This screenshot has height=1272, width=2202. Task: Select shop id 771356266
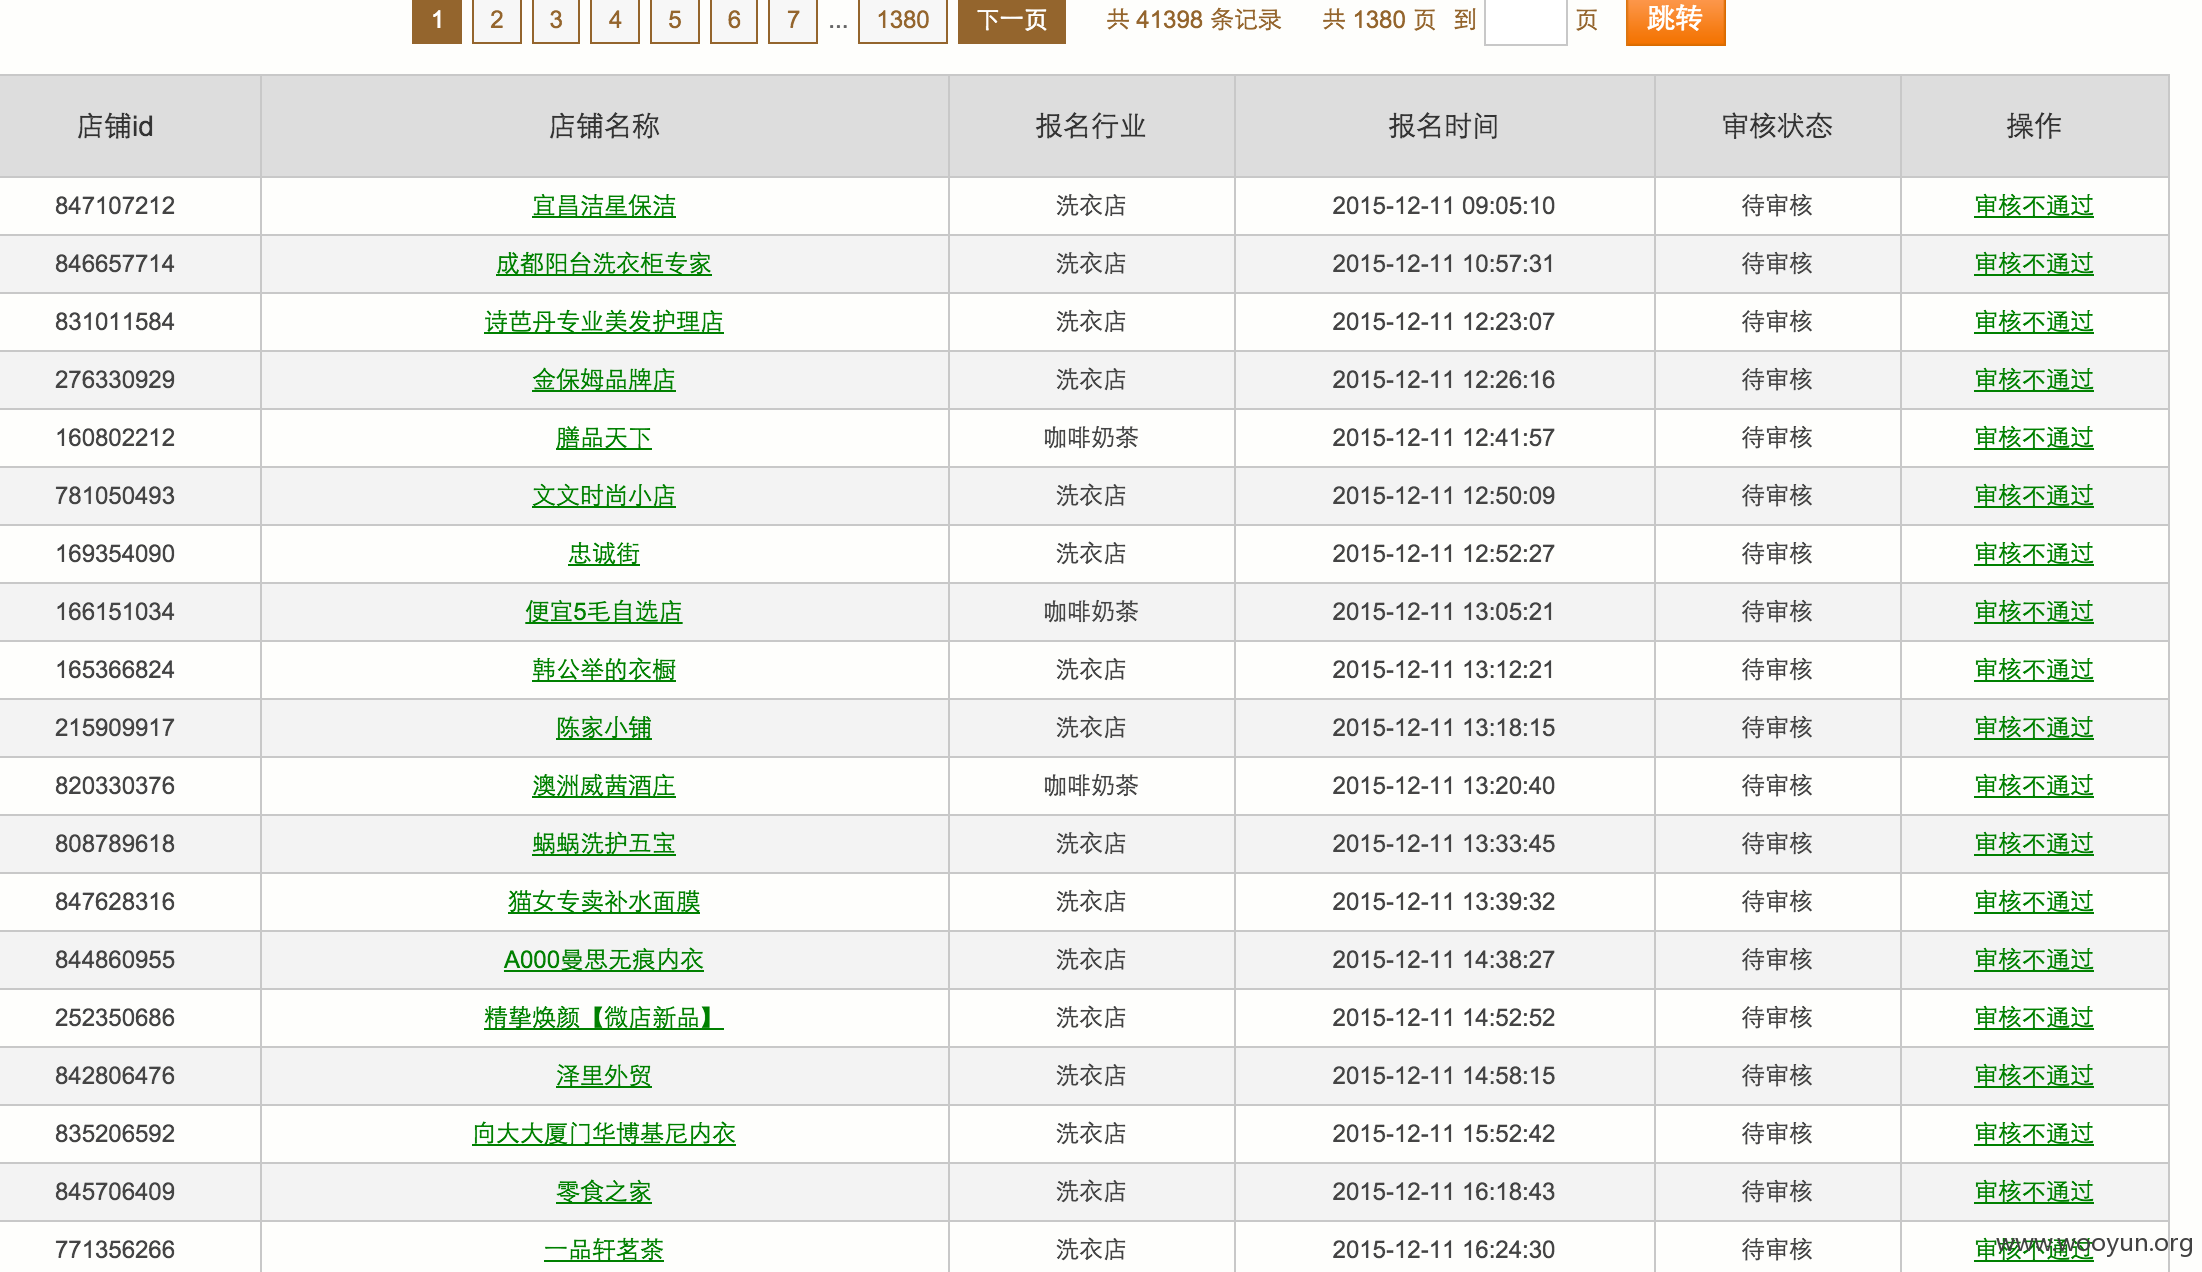click(115, 1250)
